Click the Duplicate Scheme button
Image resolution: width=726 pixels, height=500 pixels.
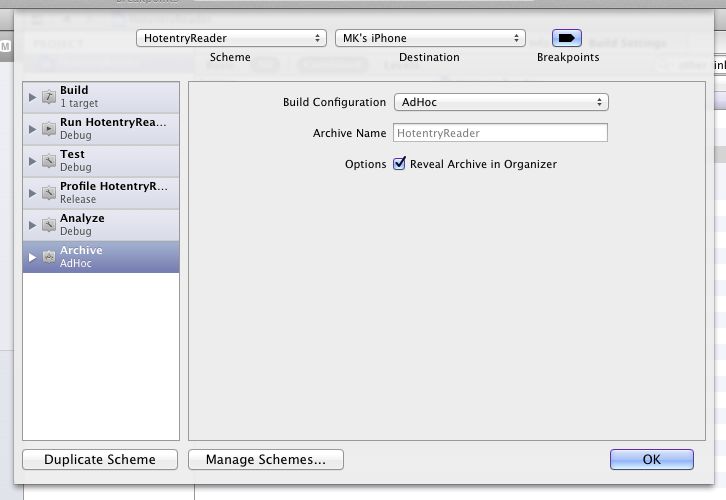click(x=100, y=459)
